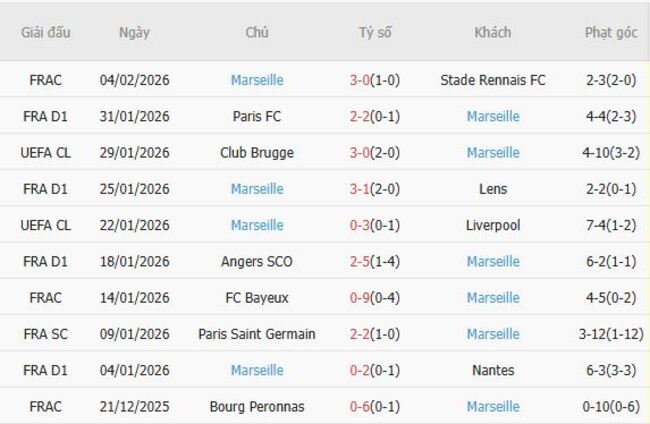Open the Lens team link

coord(493,189)
